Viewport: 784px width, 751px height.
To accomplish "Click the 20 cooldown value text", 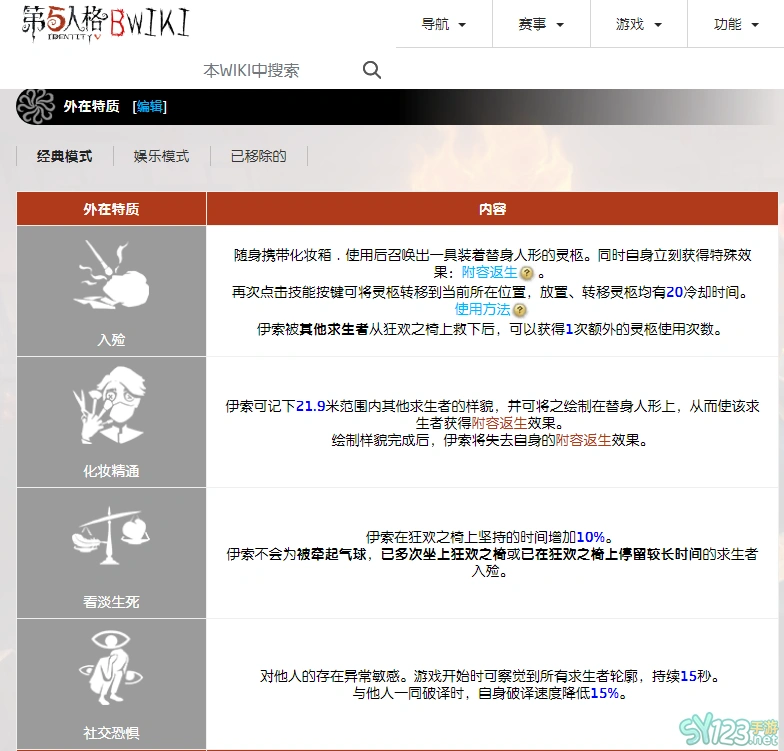I will (x=674, y=292).
